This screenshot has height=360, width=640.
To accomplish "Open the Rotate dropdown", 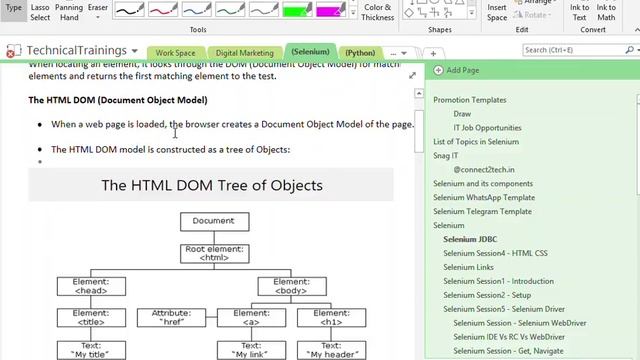I will click(x=533, y=15).
